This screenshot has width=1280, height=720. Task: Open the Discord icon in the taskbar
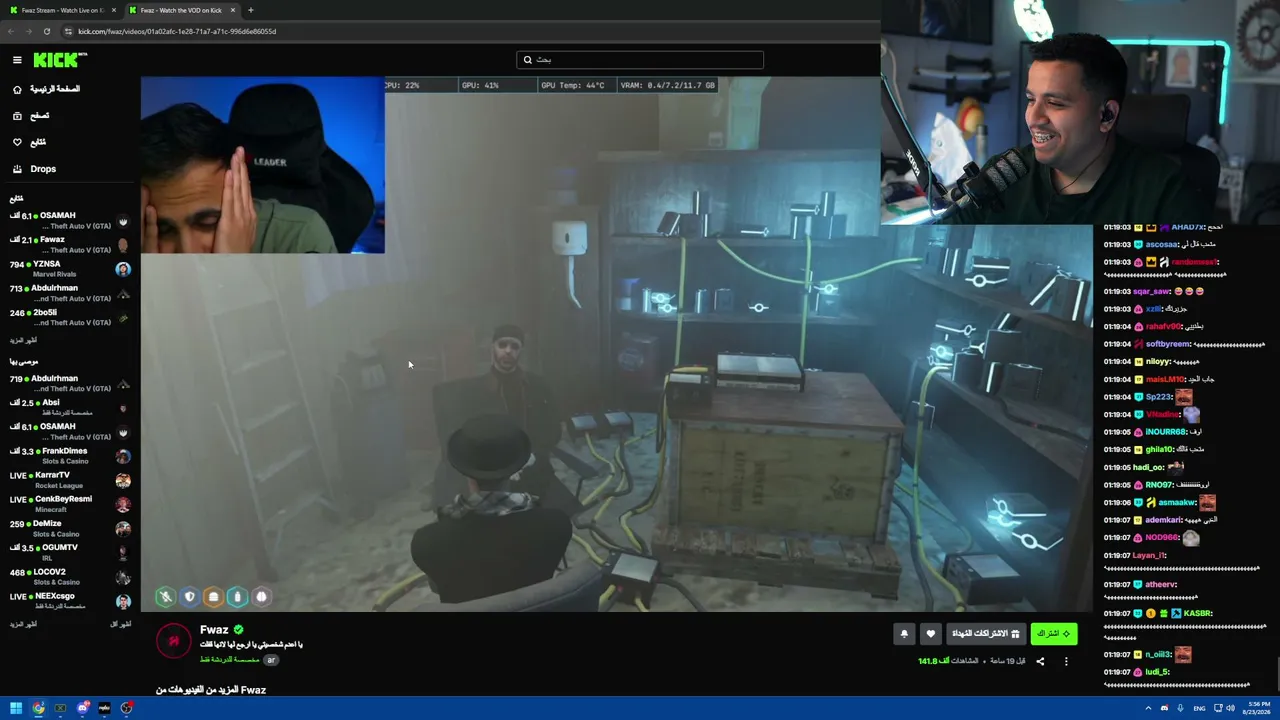[x=83, y=708]
